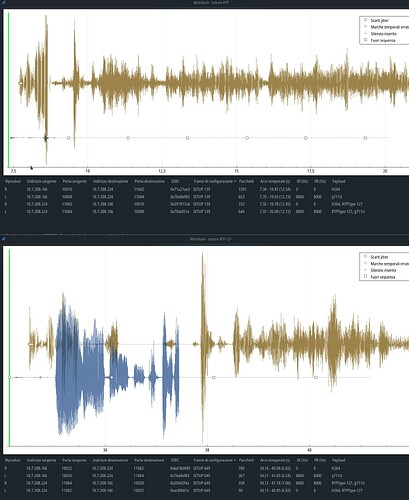Click the Scarti jitter circle in lower legend
Image resolution: width=409 pixels, height=500 pixels.
point(365,257)
